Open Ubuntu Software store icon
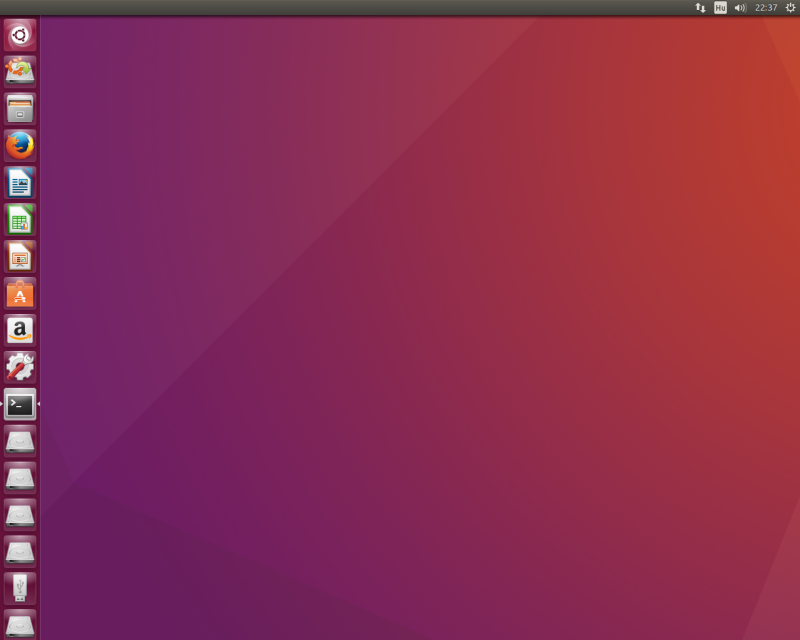Image resolution: width=800 pixels, height=640 pixels. point(20,293)
